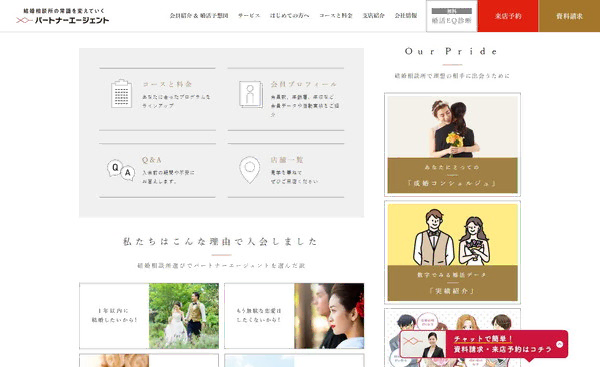The image size is (600, 367).
Task: Click the Q&A speech bubbles icon
Action: pos(121,170)
